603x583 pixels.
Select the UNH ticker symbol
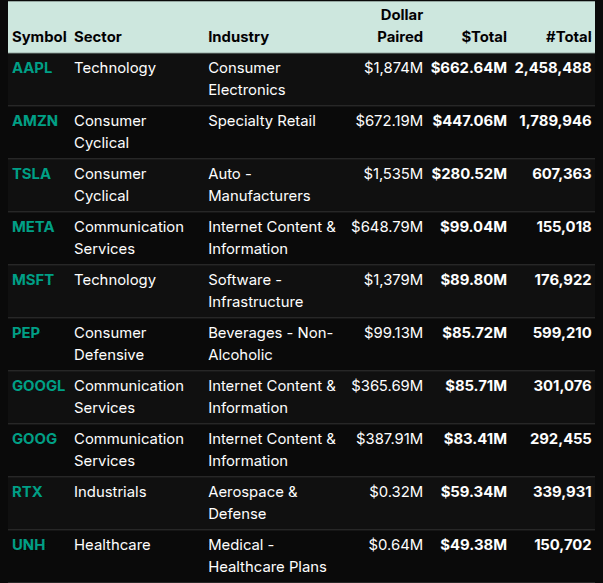pyautogui.click(x=28, y=545)
